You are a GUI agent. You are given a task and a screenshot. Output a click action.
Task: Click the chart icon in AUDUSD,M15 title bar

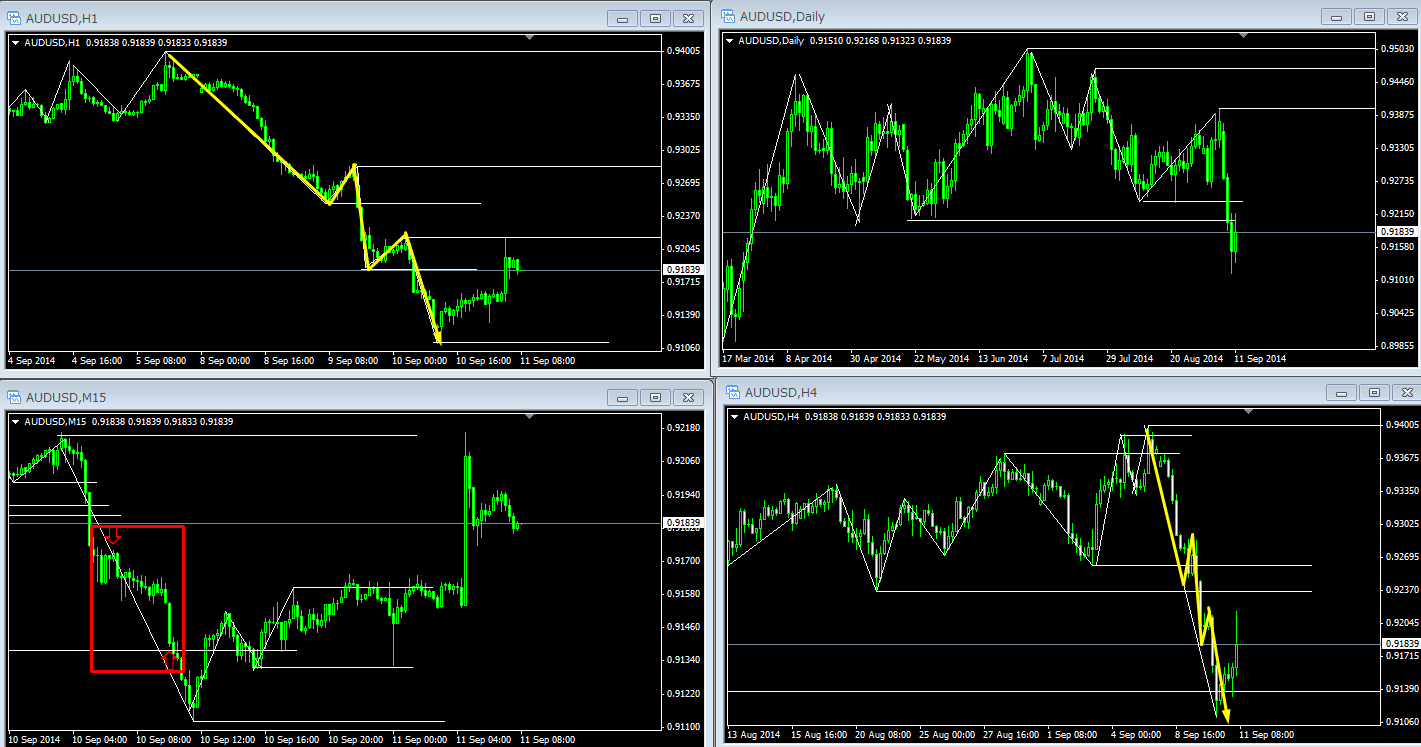[14, 398]
